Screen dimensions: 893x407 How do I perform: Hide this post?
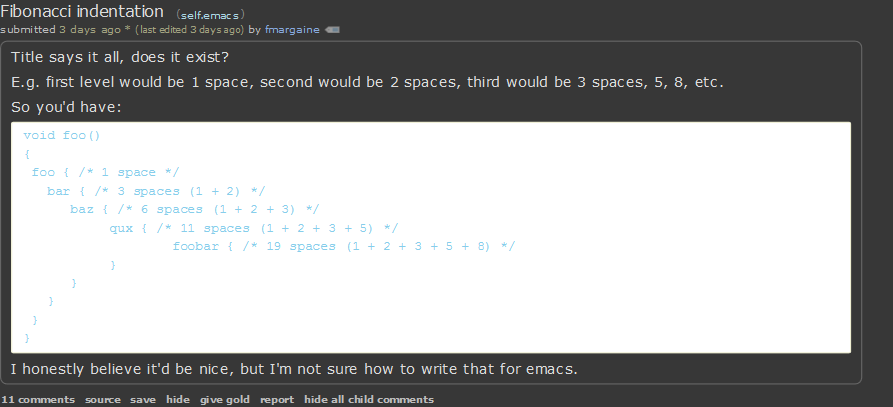(x=178, y=400)
